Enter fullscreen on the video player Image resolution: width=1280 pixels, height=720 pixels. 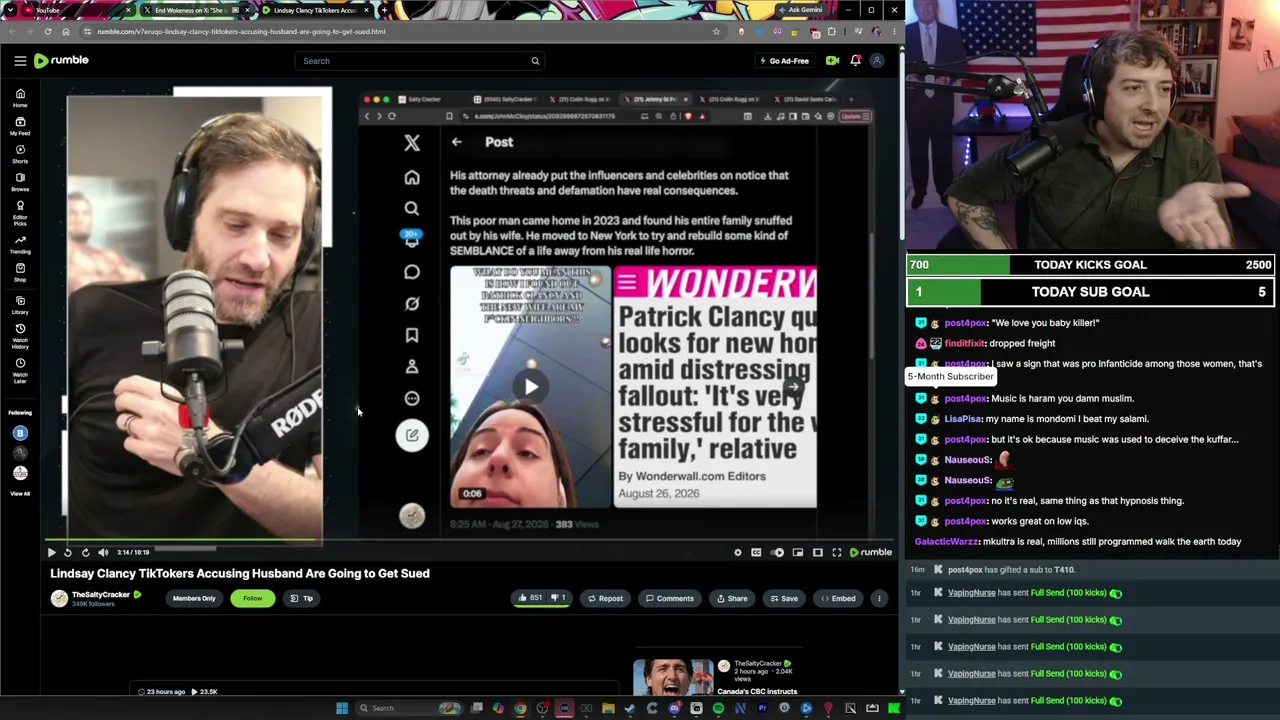pyautogui.click(x=837, y=552)
